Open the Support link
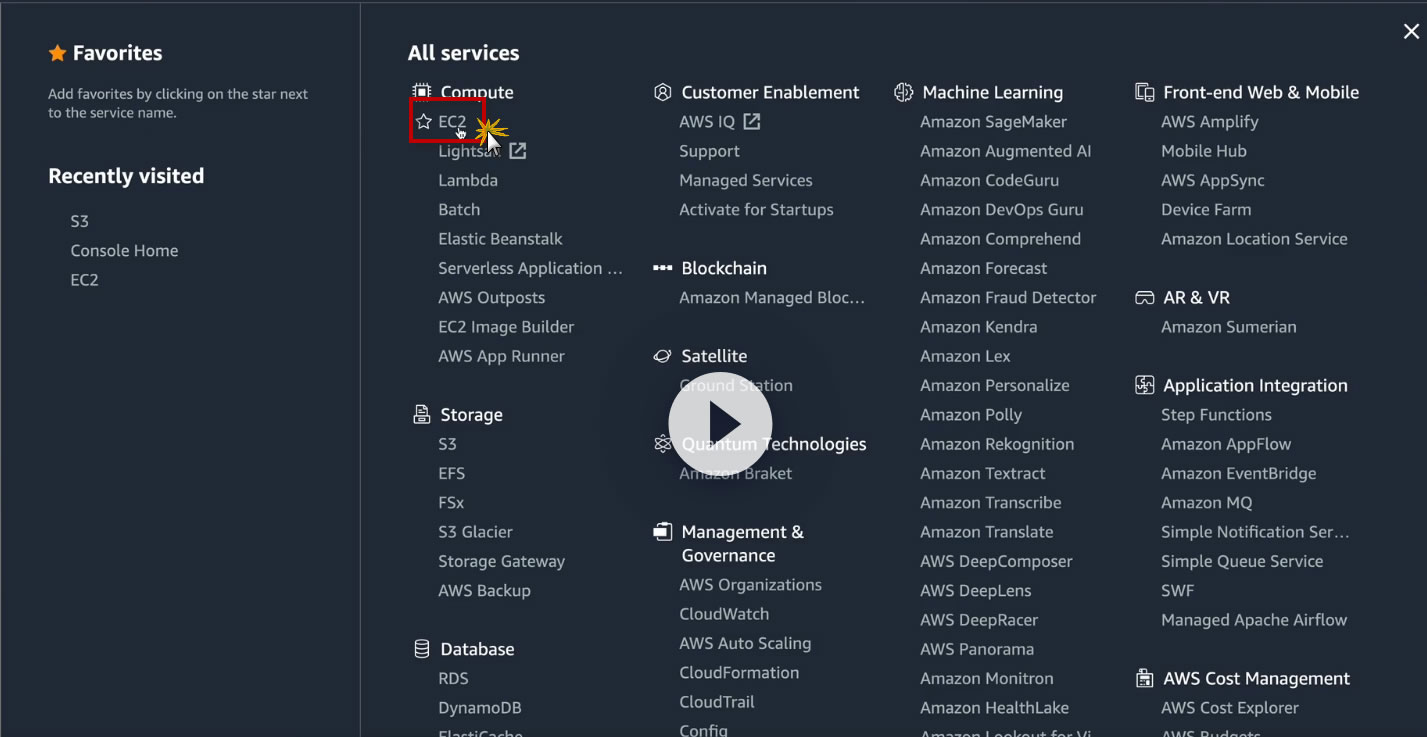 [709, 151]
